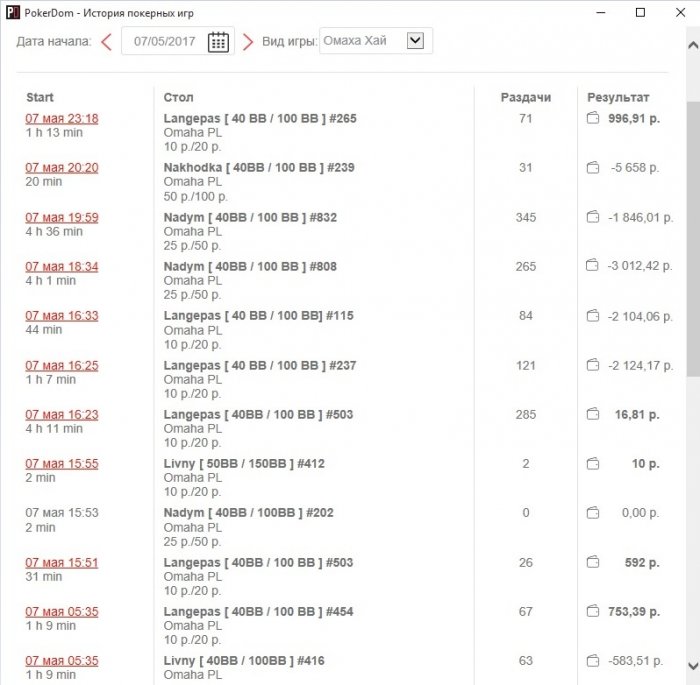
Task: Open the 07 мая 05:35 link for Livny #416
Action: pyautogui.click(x=62, y=661)
